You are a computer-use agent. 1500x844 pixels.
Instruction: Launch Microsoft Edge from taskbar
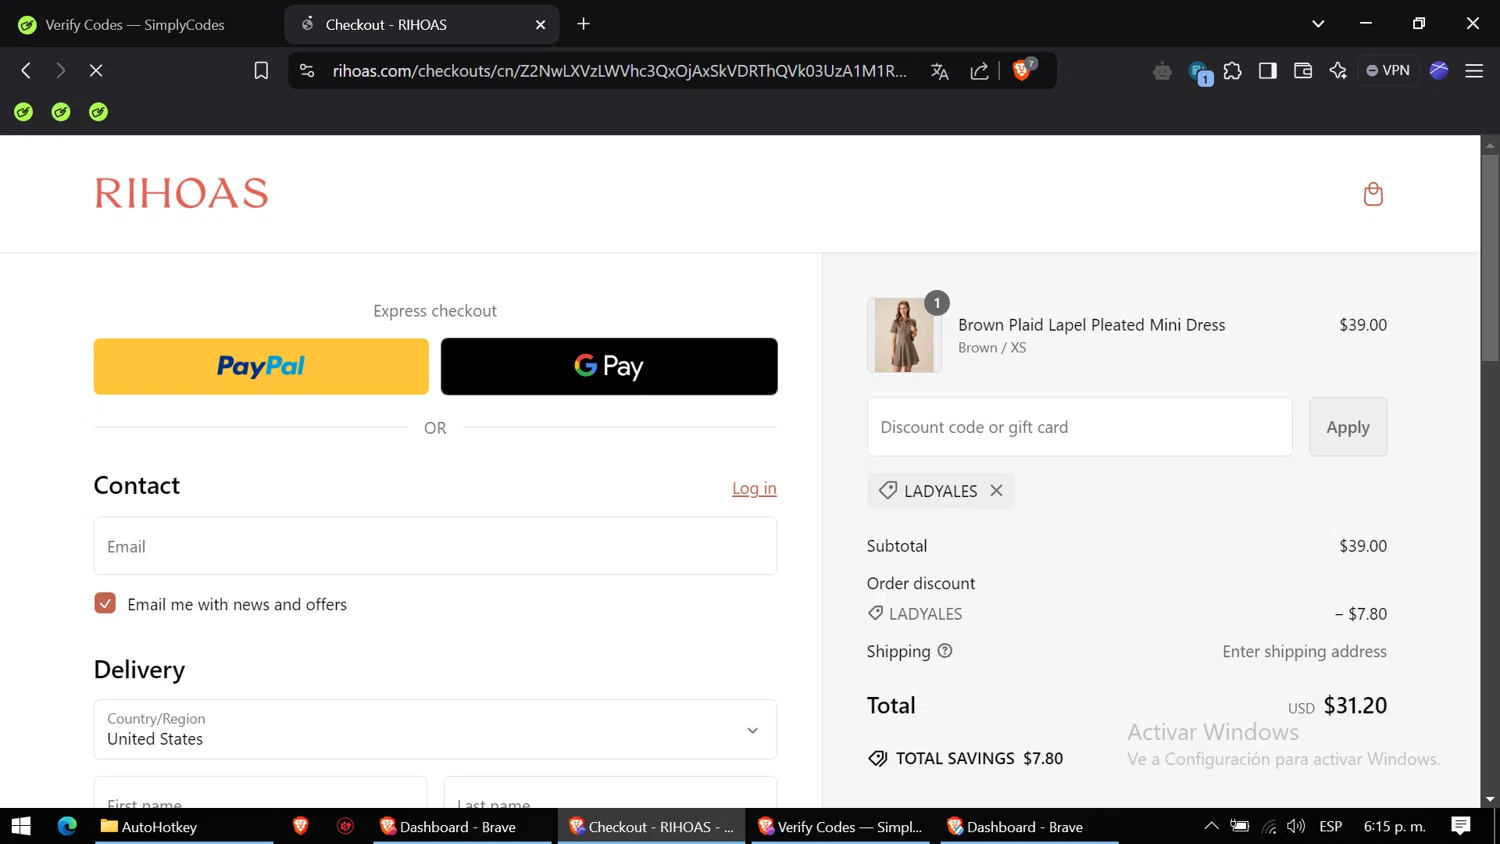pyautogui.click(x=67, y=826)
